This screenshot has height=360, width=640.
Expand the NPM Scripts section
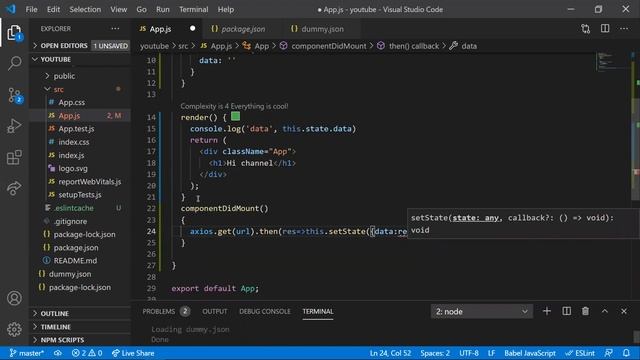(x=81, y=340)
